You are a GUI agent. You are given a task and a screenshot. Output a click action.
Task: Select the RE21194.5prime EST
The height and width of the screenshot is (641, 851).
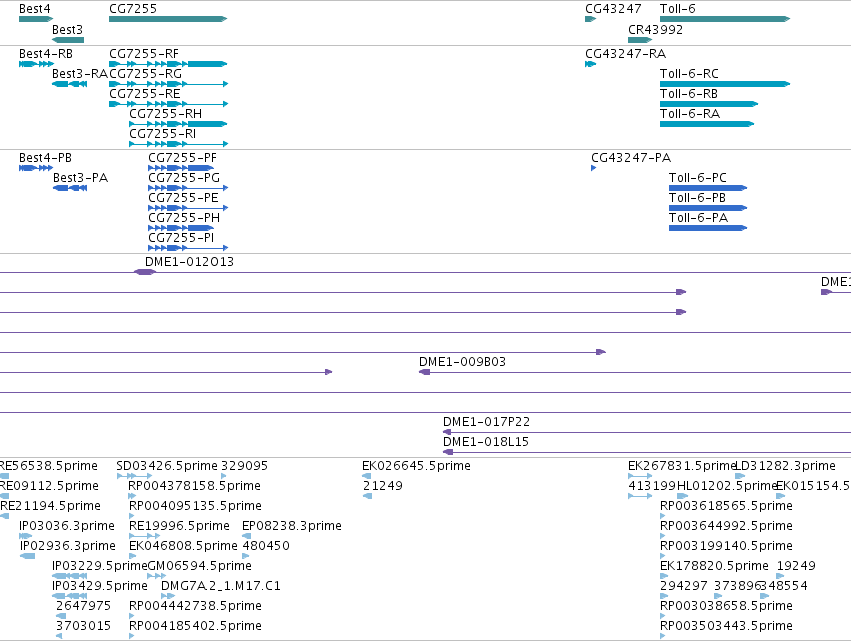pos(4,517)
